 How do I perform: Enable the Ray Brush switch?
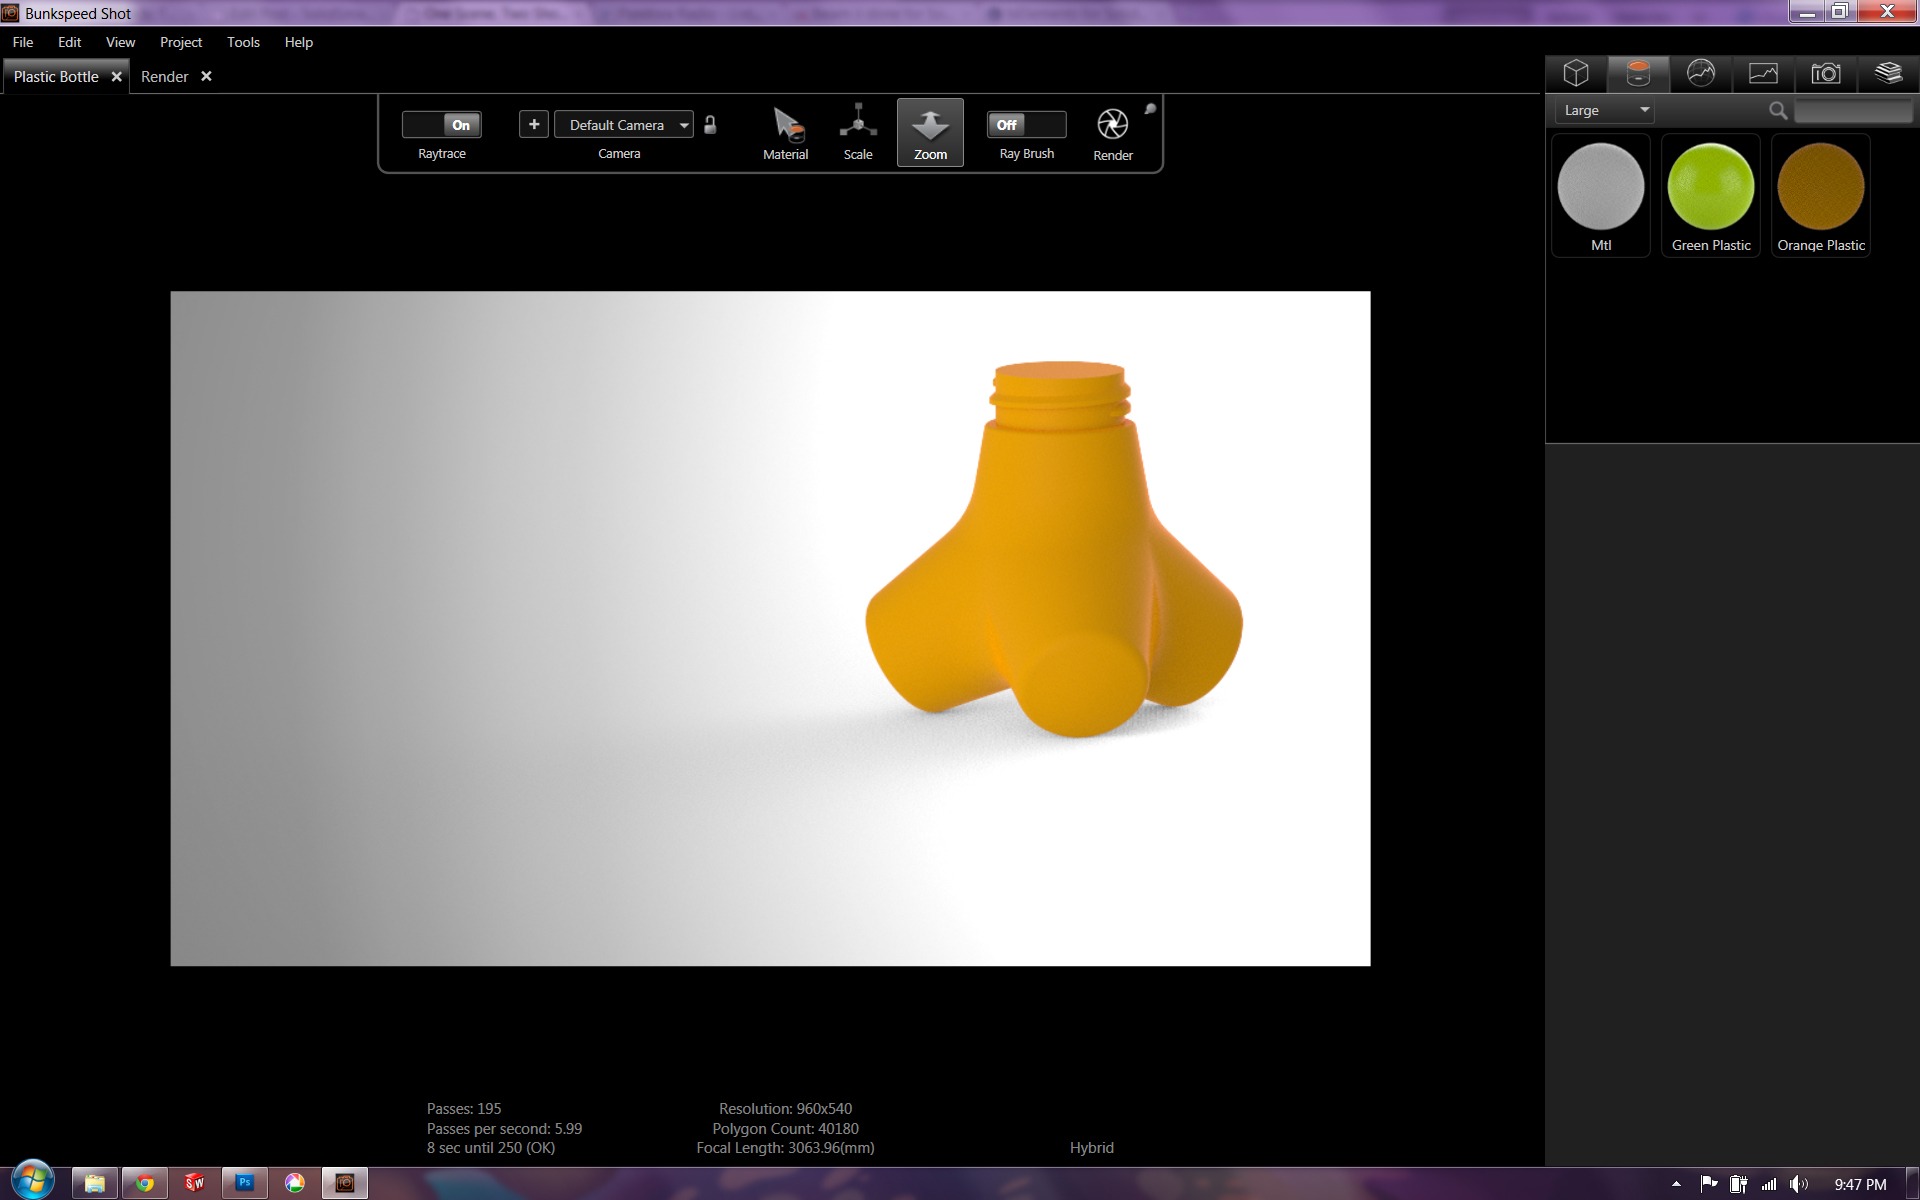(x=1026, y=125)
